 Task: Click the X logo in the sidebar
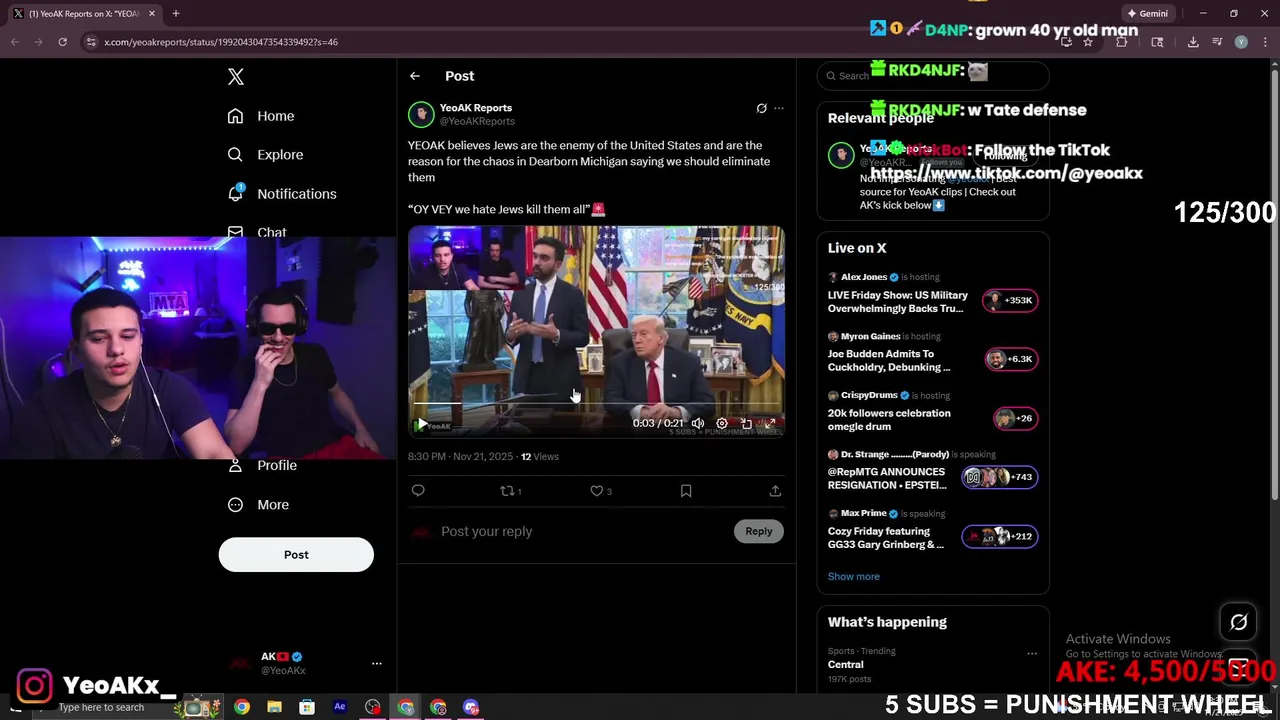click(236, 77)
